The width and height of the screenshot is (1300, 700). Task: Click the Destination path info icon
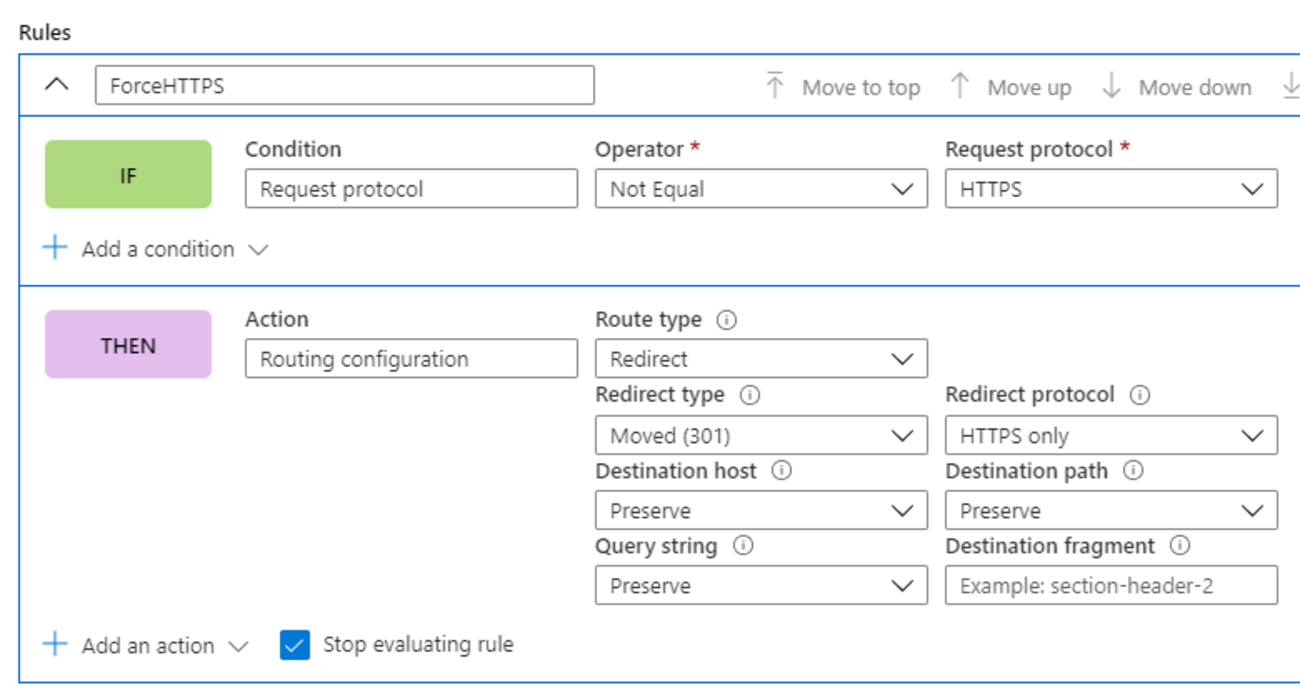1133,471
